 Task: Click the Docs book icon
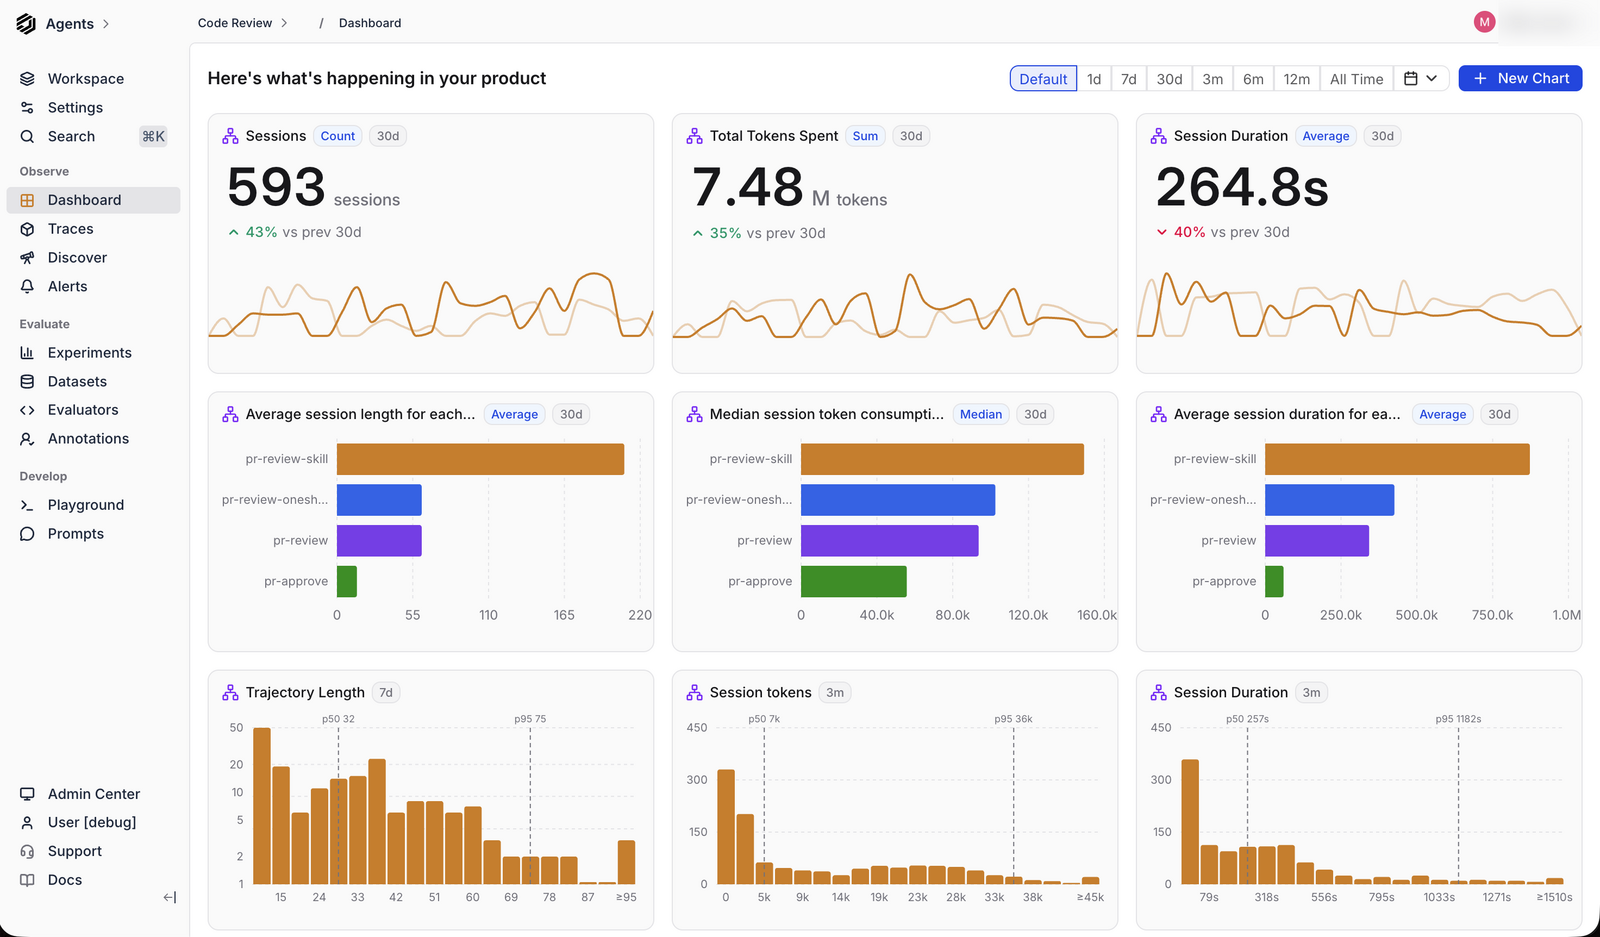[27, 880]
